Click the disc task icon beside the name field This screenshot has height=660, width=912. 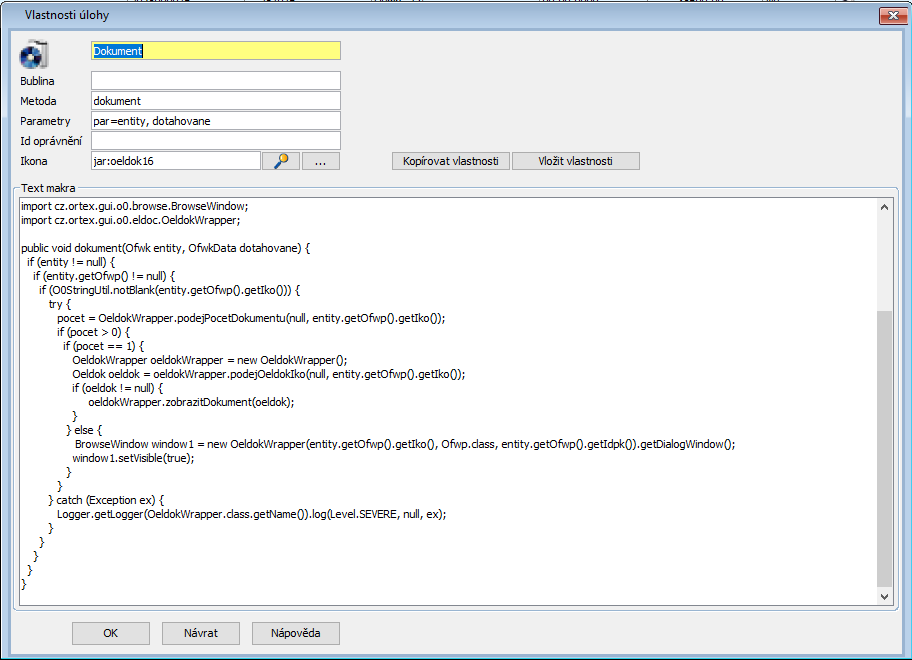35,54
